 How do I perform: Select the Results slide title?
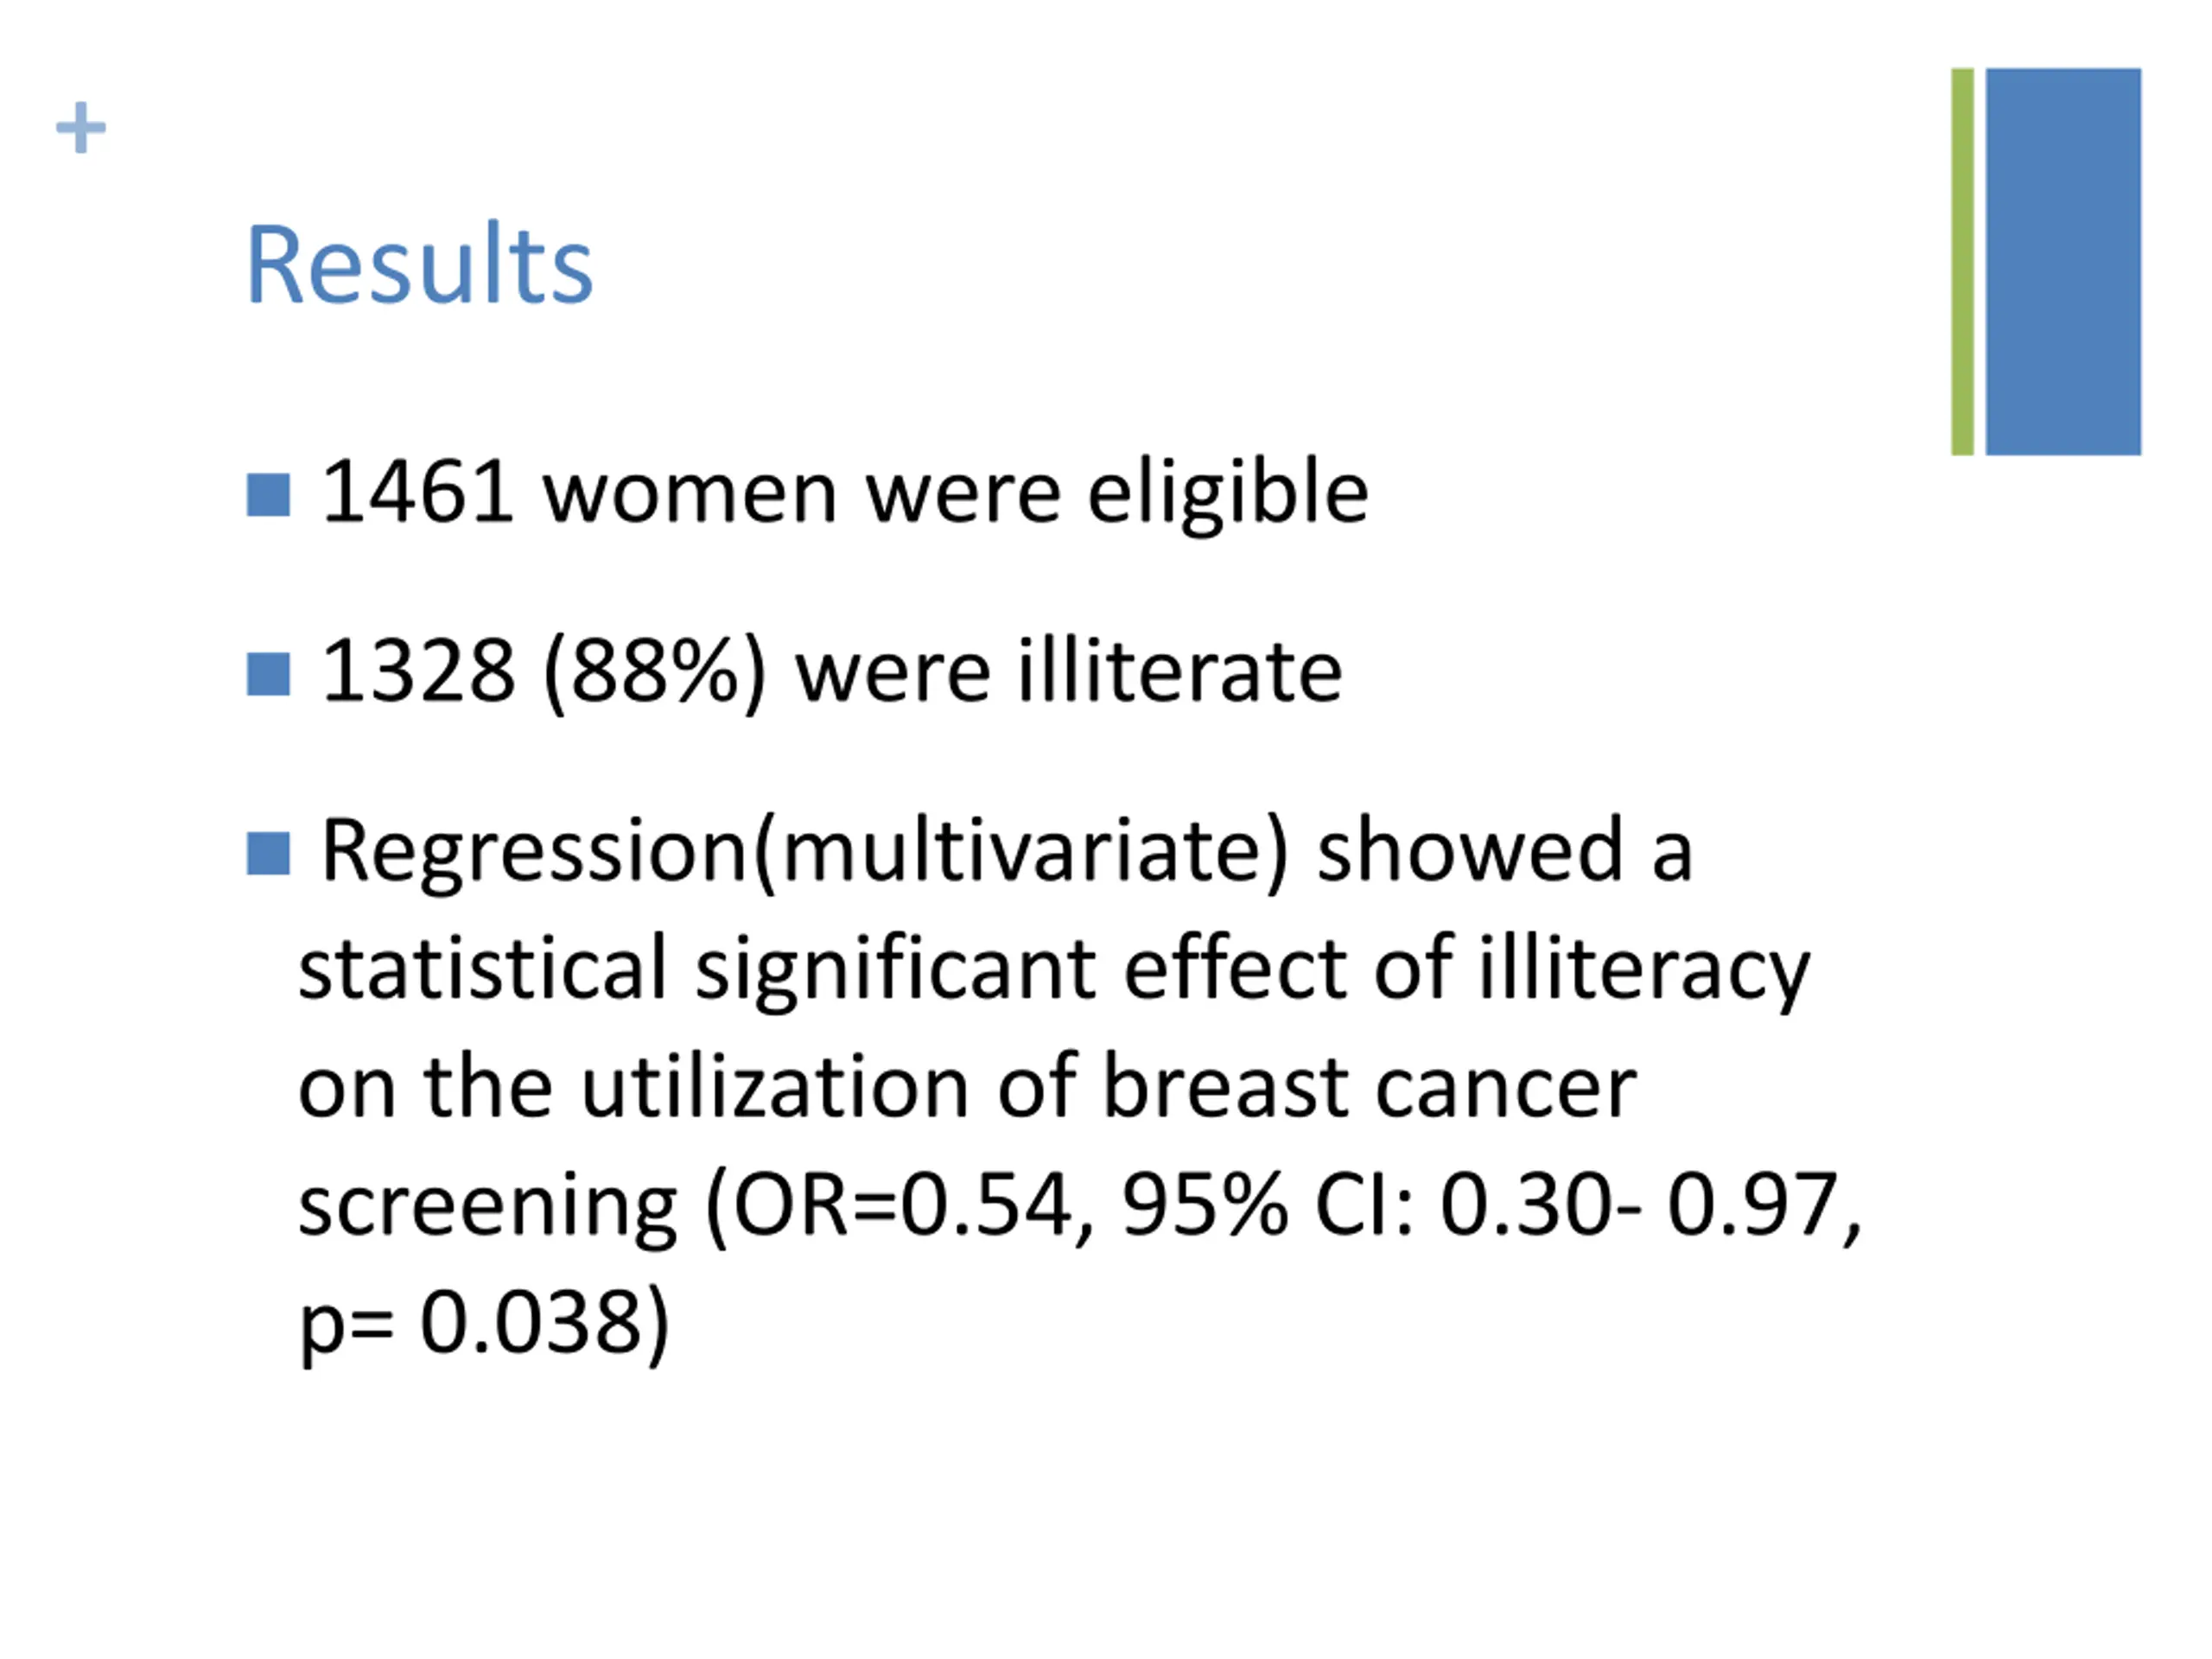419,263
